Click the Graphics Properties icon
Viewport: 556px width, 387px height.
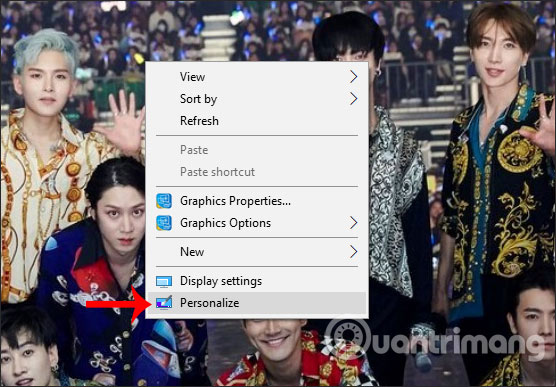coord(164,201)
